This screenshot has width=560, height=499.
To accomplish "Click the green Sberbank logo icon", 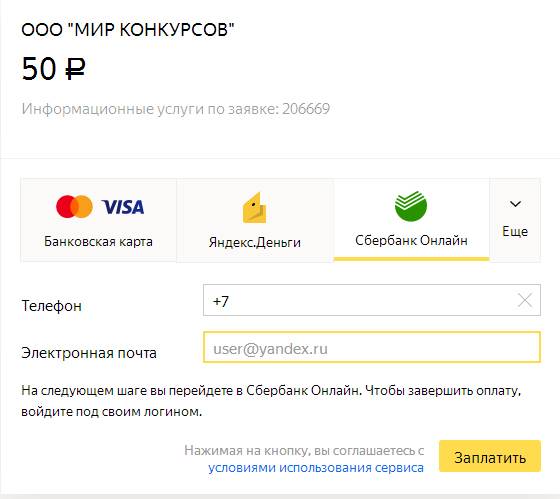I will pyautogui.click(x=411, y=206).
